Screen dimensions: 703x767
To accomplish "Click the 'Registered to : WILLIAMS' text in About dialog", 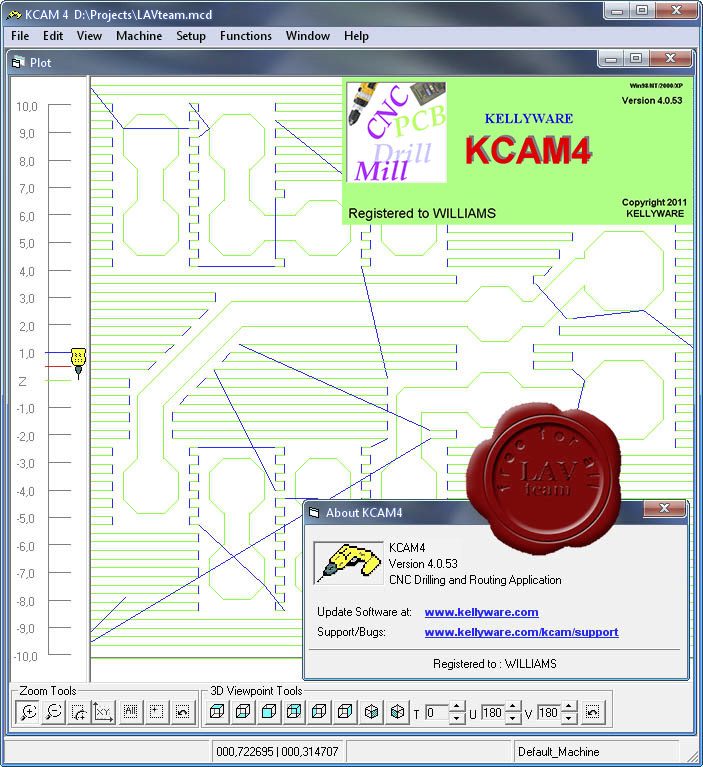I will pyautogui.click(x=495, y=664).
